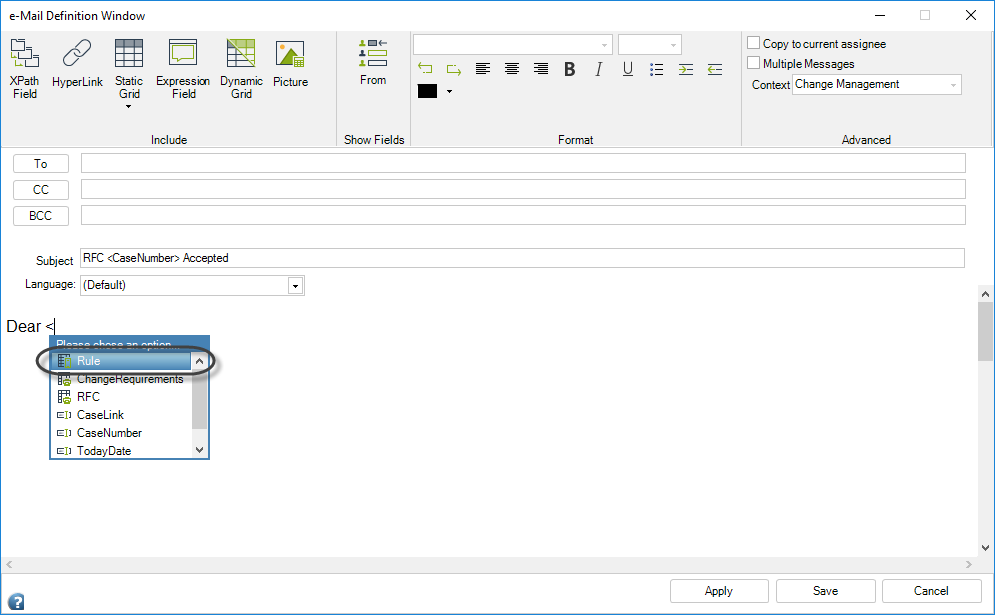Select ChangeRequirements option
Screen dimensions: 995x615
123,379
